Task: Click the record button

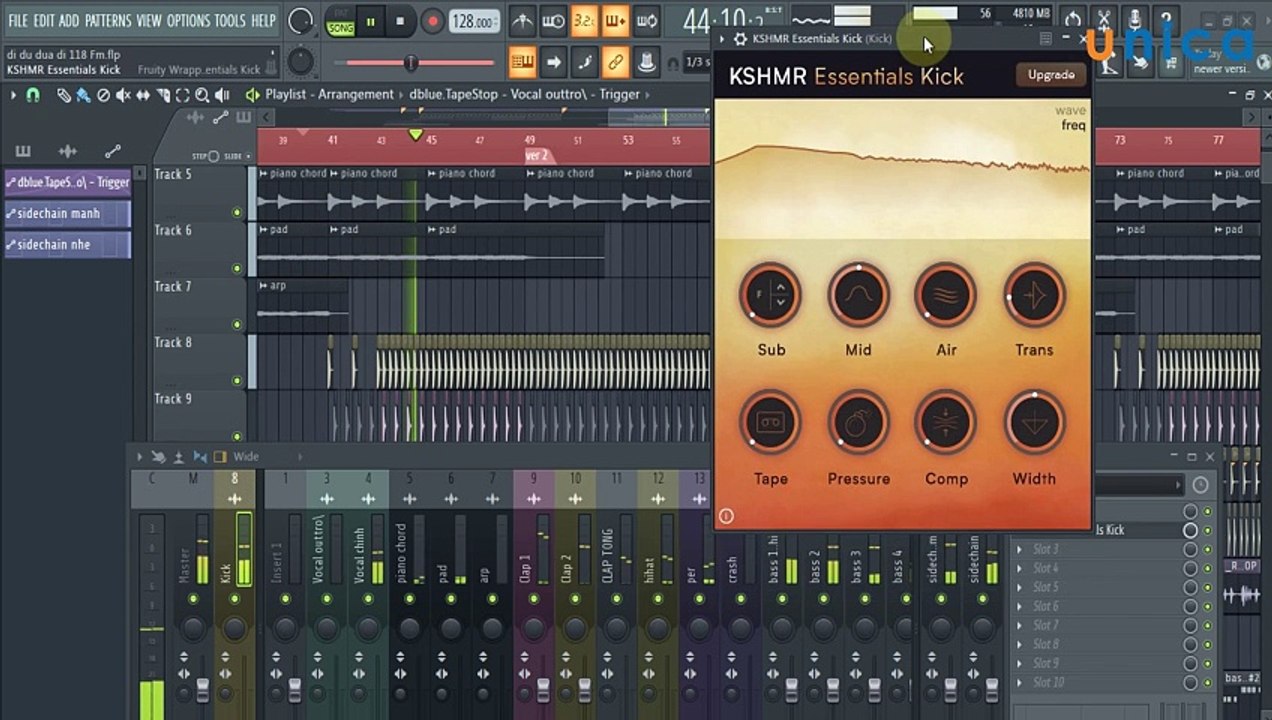Action: [x=432, y=20]
